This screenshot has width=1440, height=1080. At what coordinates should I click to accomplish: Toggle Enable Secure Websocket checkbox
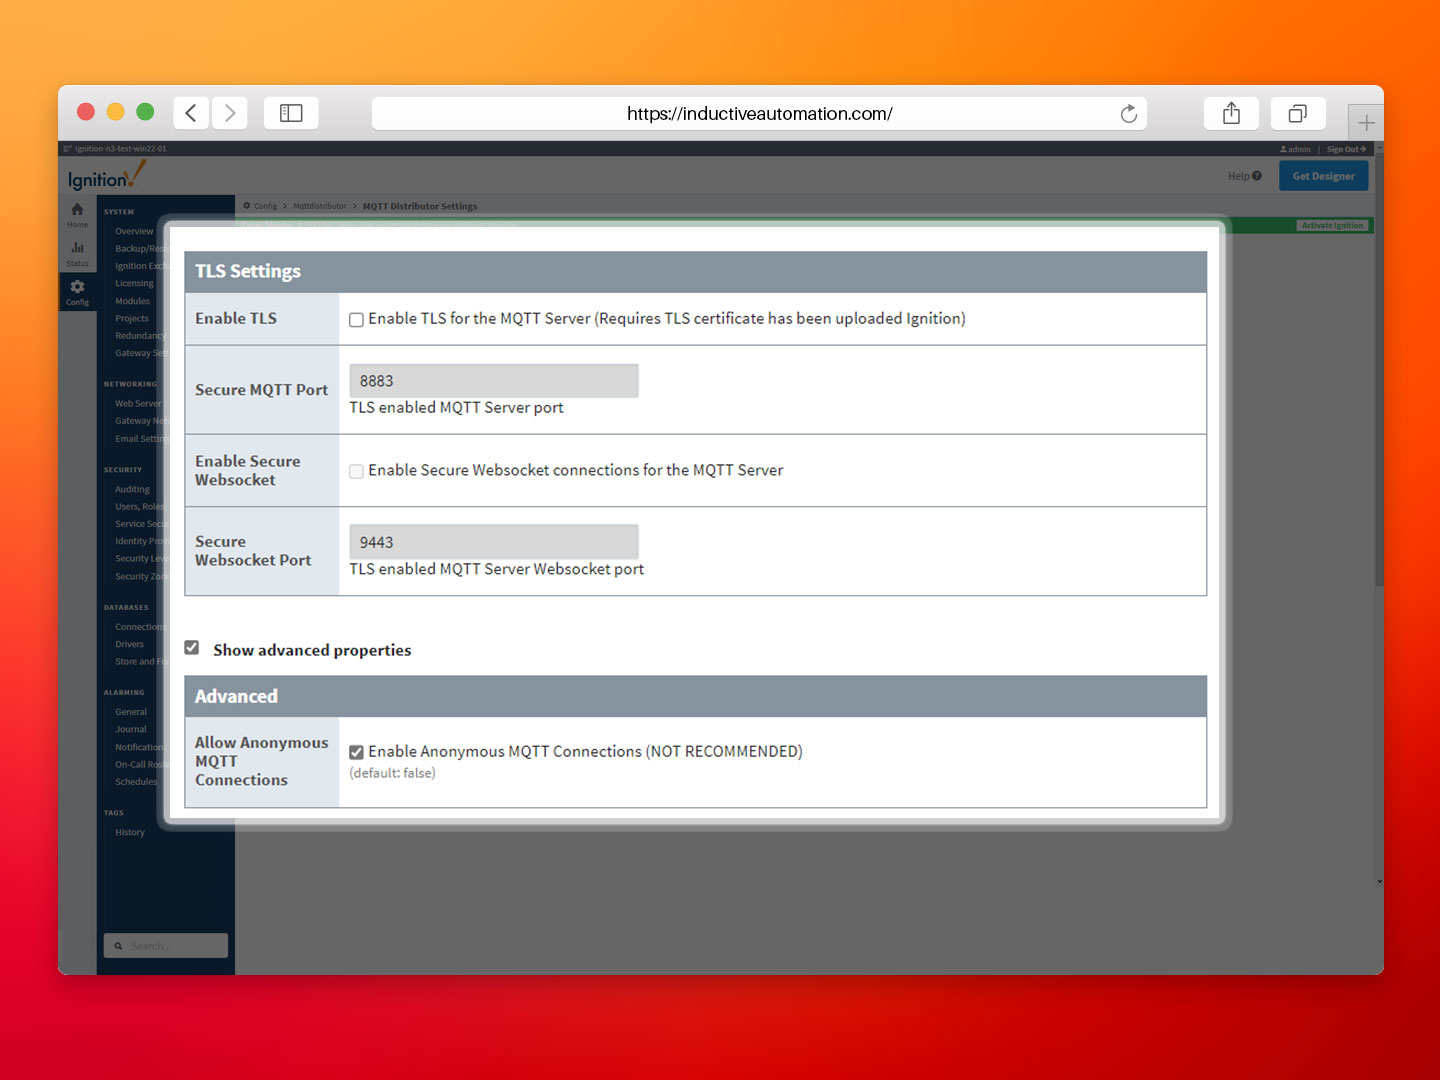[x=356, y=471]
